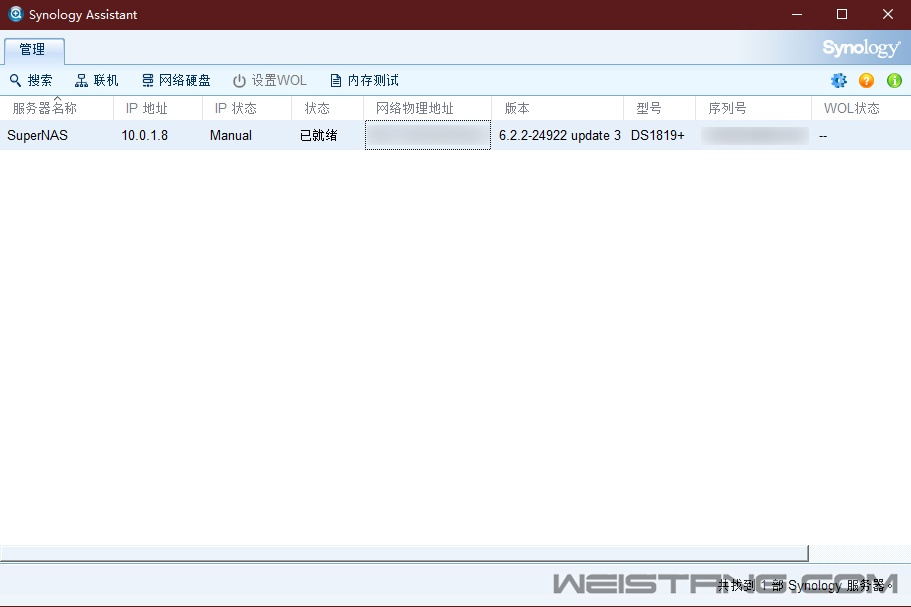
Task: Sort list by 版本 column header
Action: pyautogui.click(x=517, y=108)
